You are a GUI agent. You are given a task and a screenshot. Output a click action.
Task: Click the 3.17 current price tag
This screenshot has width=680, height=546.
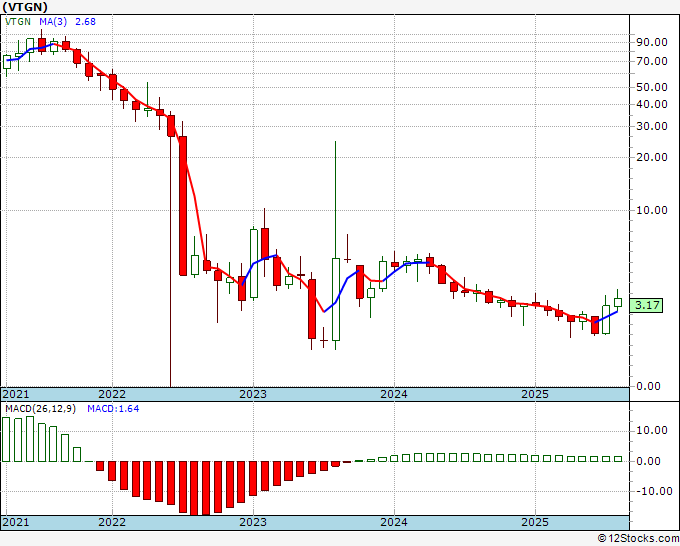pyautogui.click(x=647, y=305)
